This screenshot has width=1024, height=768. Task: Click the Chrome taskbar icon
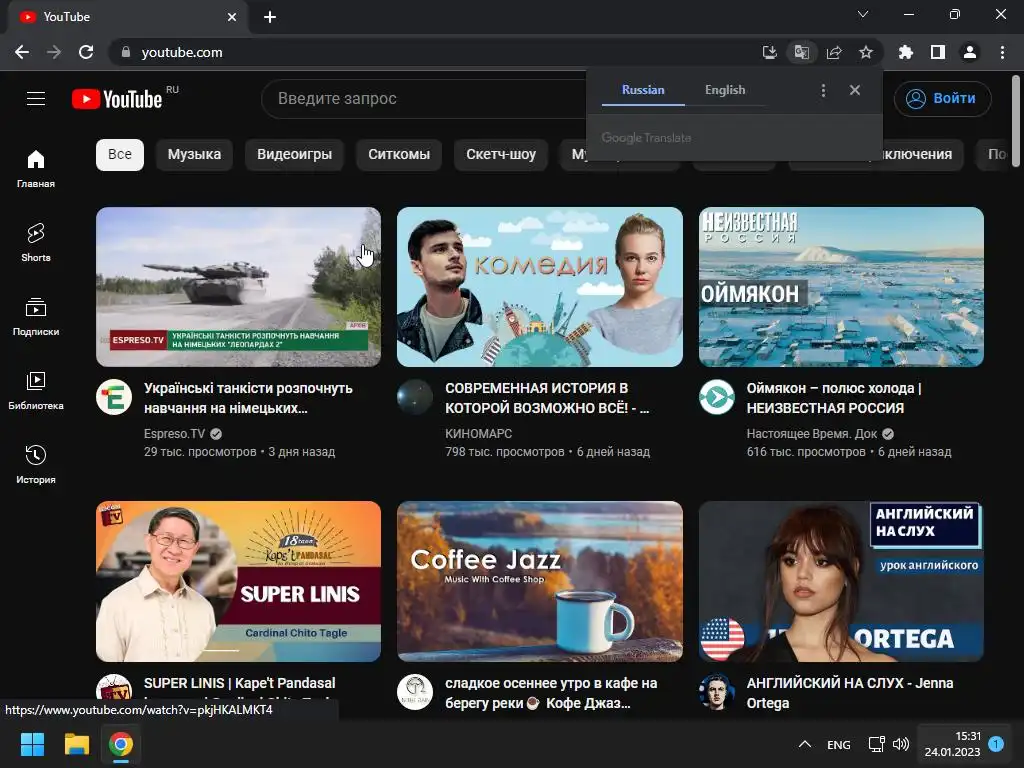tap(121, 744)
